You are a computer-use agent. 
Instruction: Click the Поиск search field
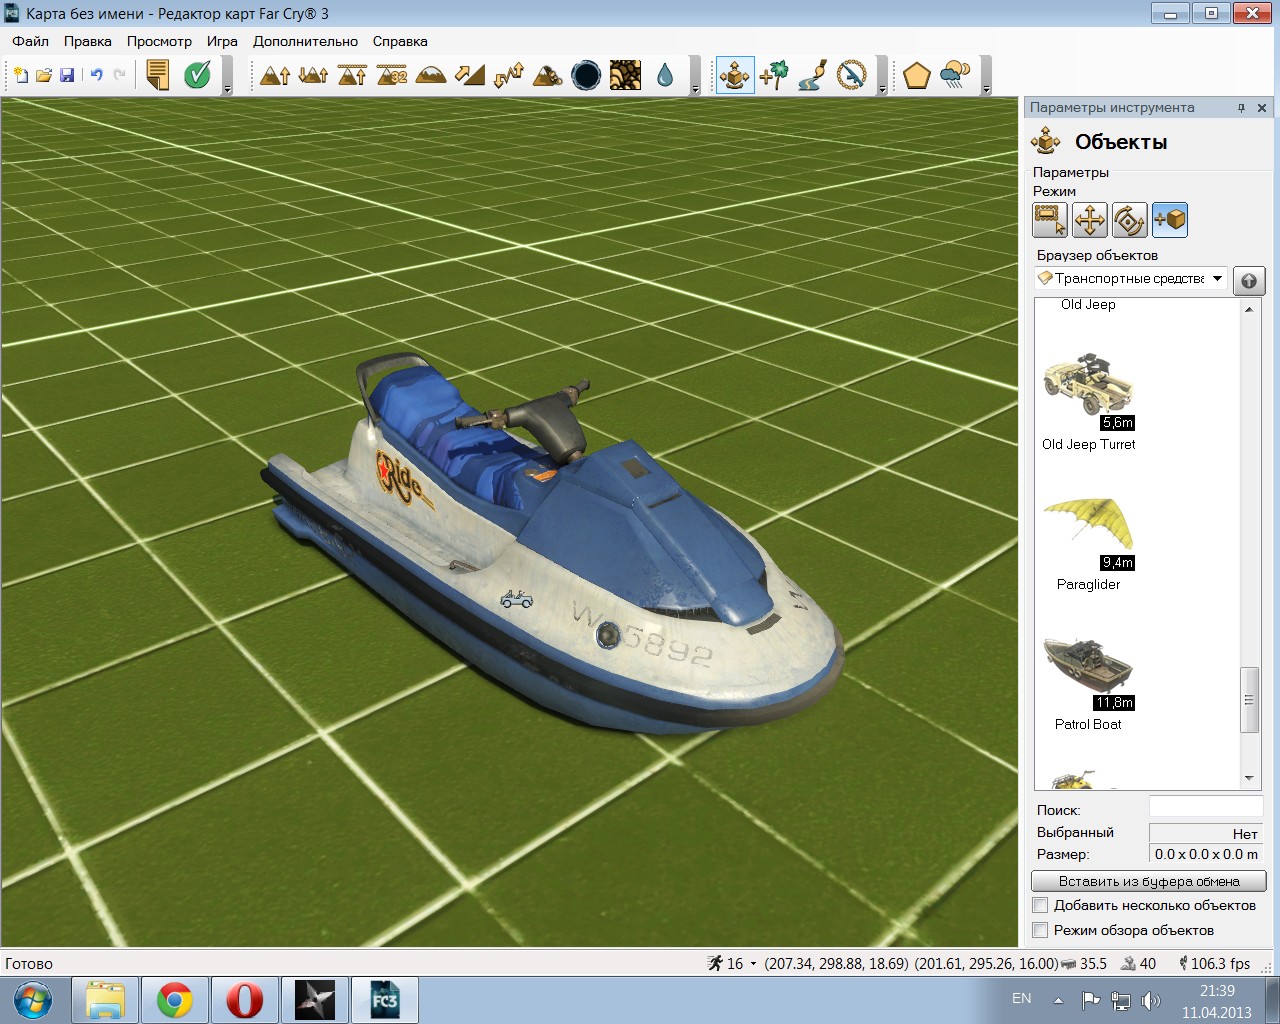pyautogui.click(x=1206, y=806)
